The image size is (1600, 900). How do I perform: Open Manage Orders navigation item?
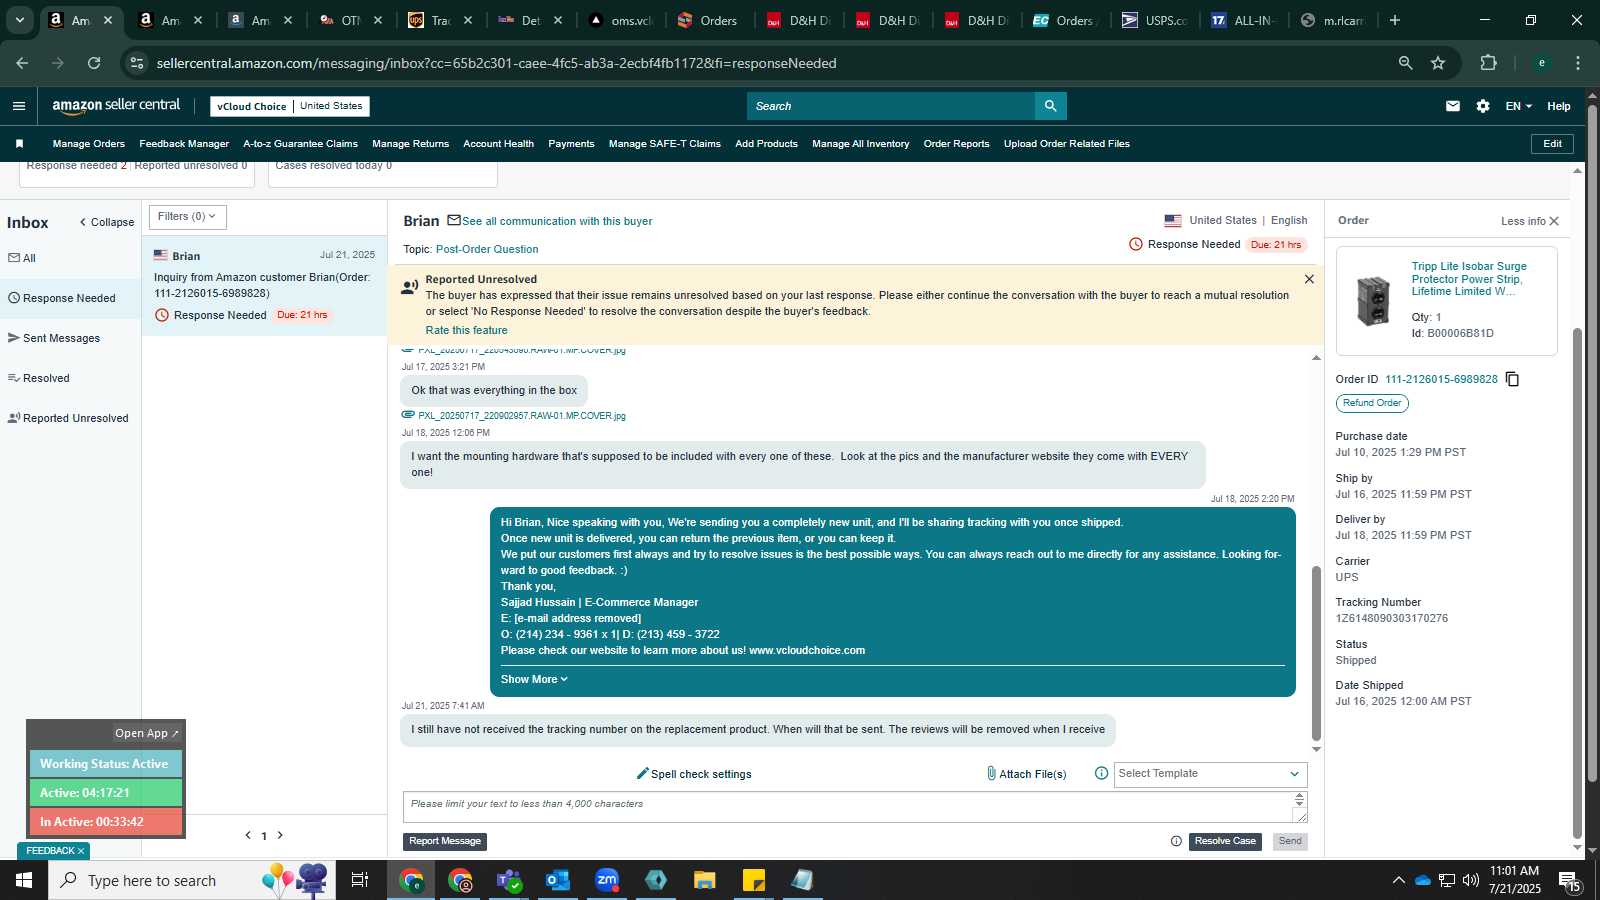click(89, 144)
